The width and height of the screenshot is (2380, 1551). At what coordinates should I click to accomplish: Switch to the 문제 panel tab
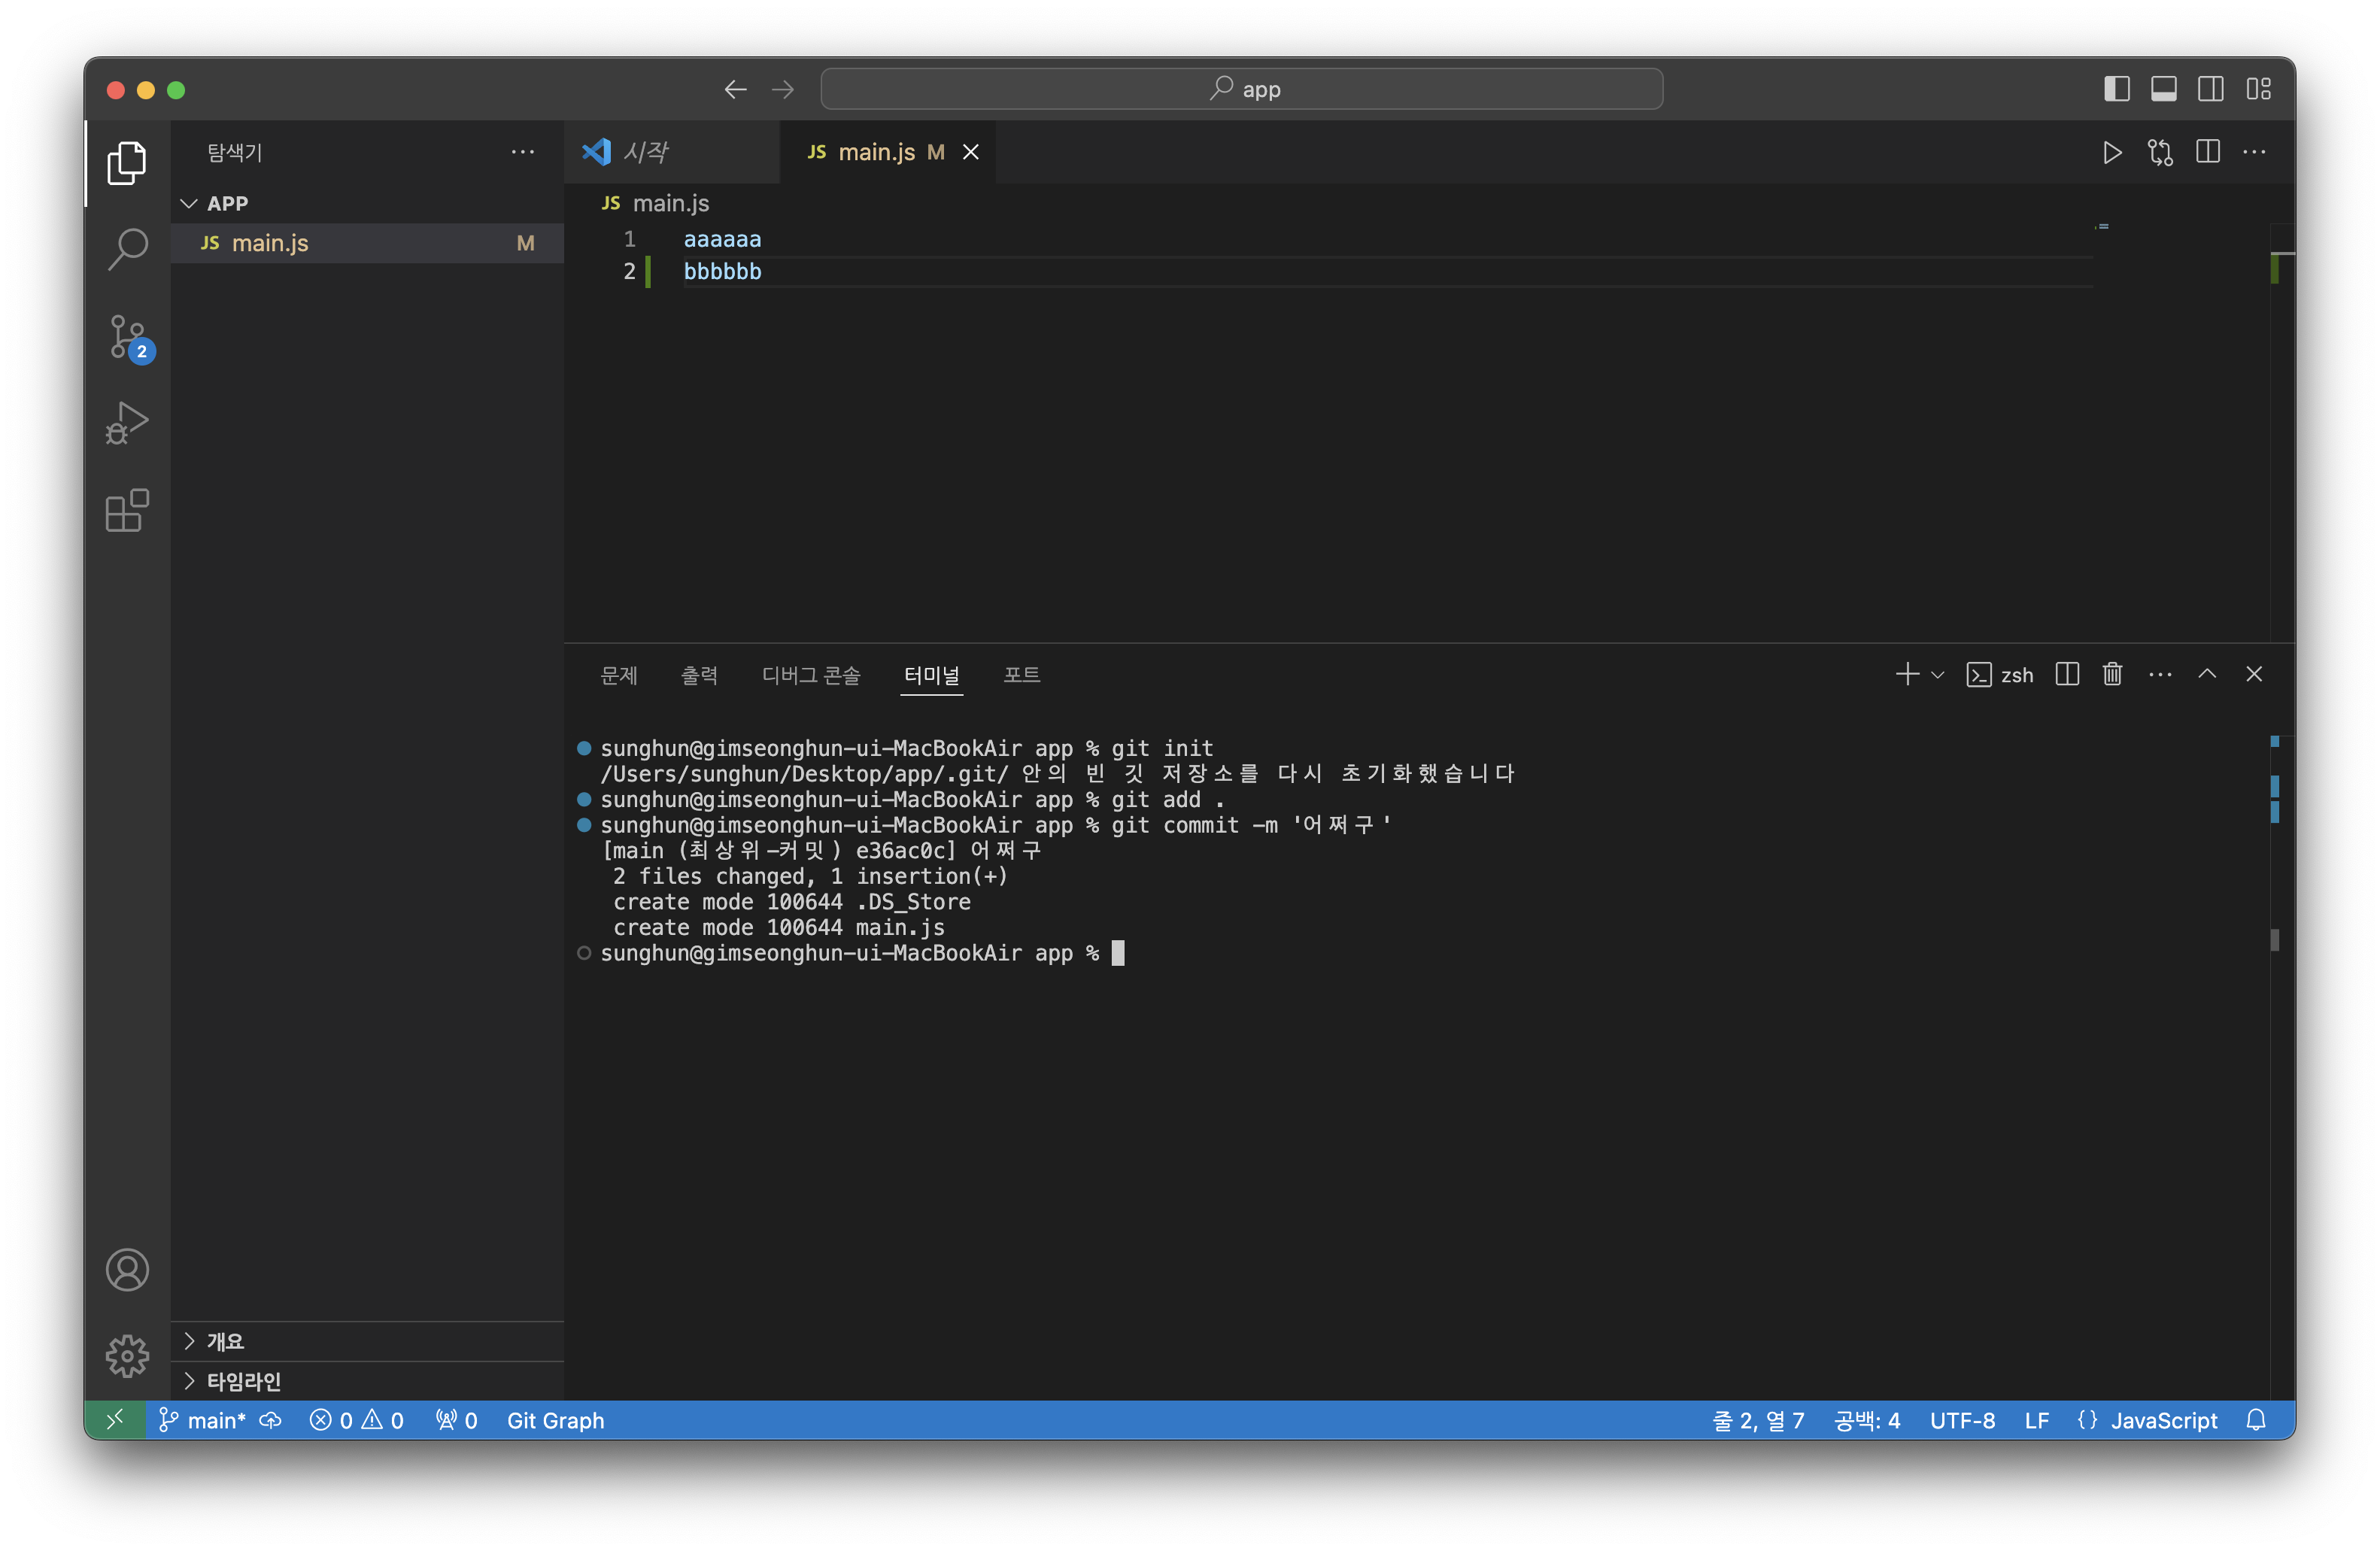618,675
